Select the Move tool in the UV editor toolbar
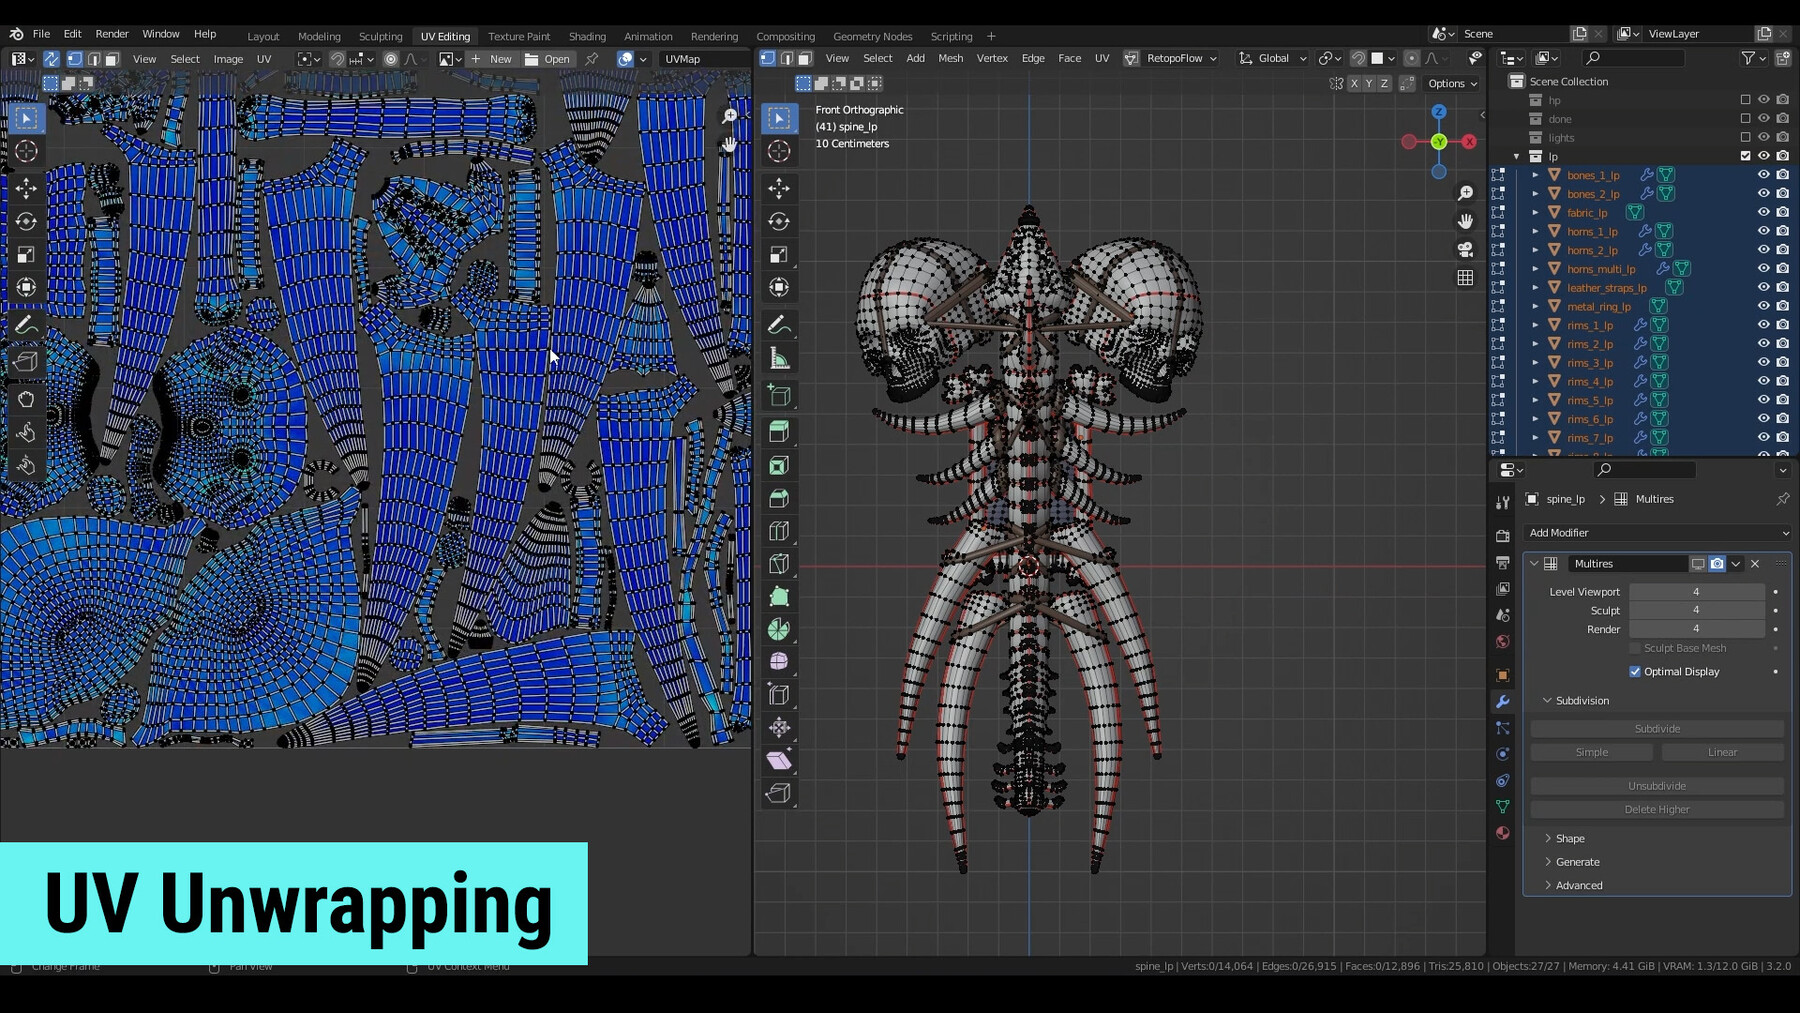Viewport: 1800px width, 1013px height. tap(27, 186)
